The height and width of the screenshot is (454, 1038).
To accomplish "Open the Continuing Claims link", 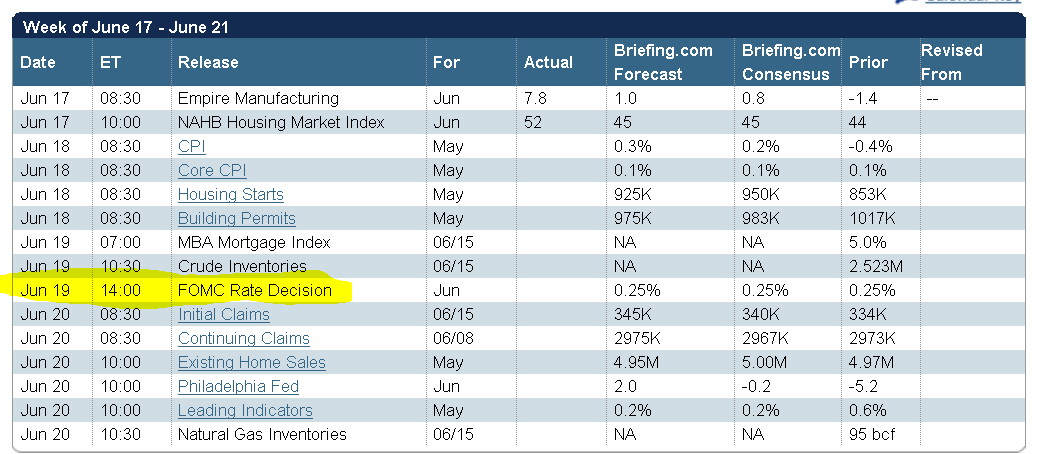I will (x=243, y=338).
